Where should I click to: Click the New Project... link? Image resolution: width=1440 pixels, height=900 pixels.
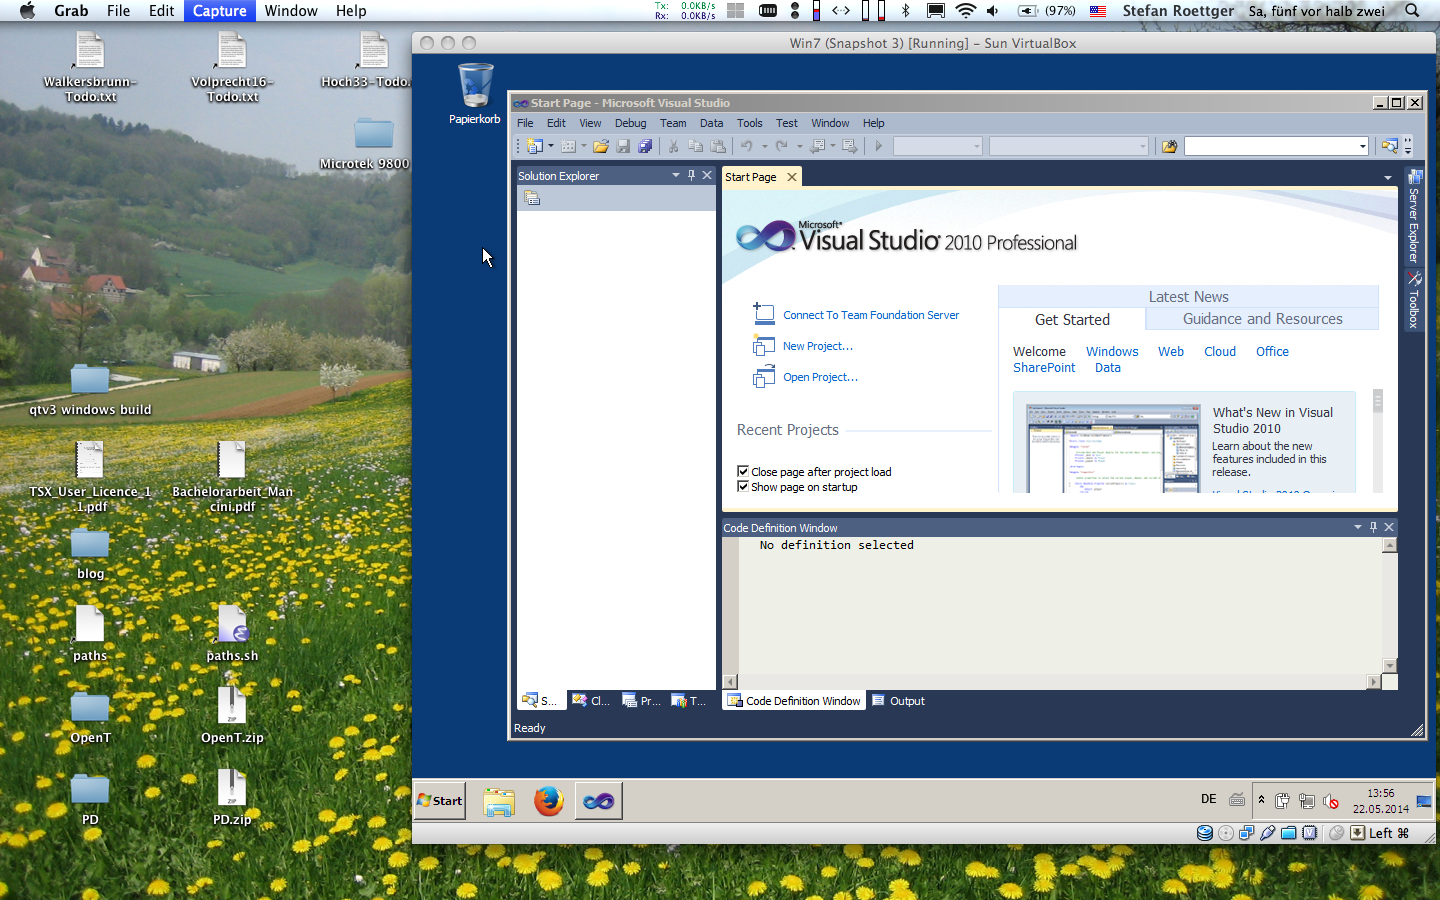coord(818,346)
